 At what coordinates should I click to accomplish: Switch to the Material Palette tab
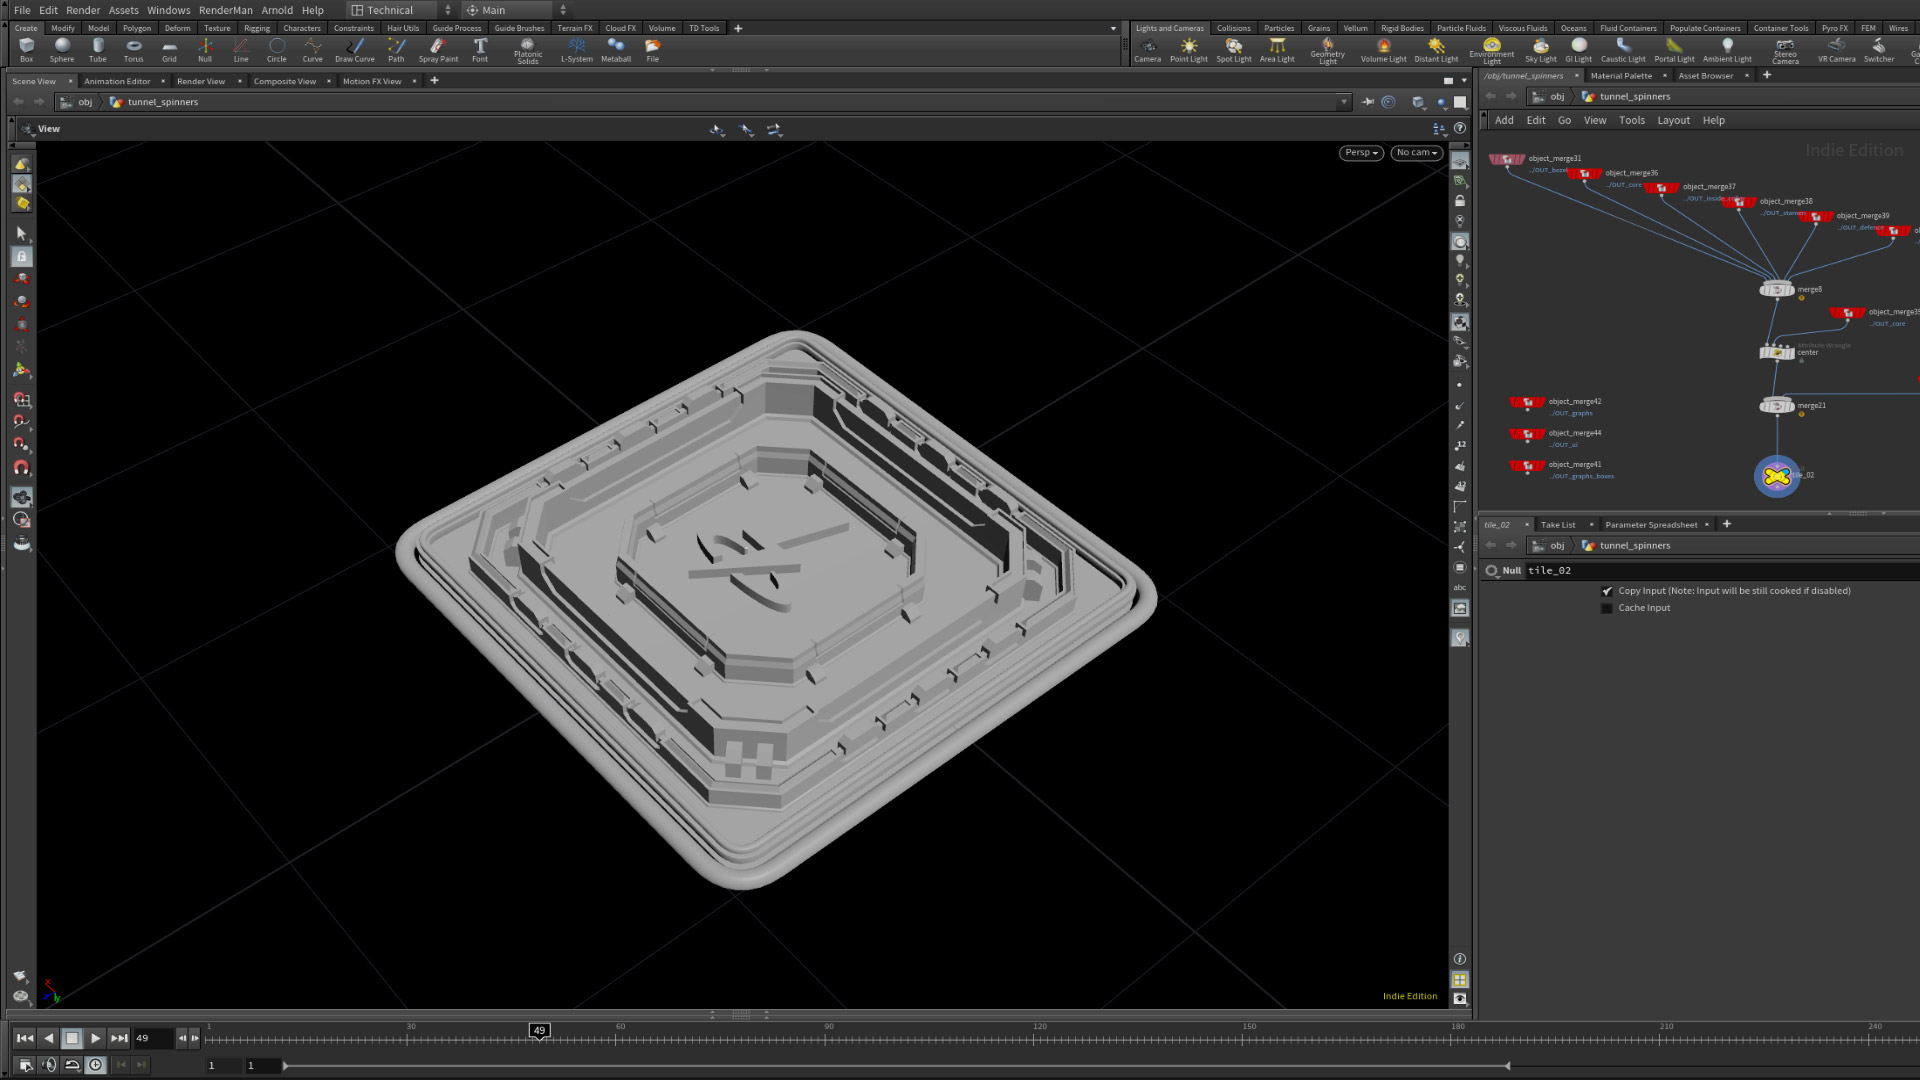click(x=1621, y=76)
